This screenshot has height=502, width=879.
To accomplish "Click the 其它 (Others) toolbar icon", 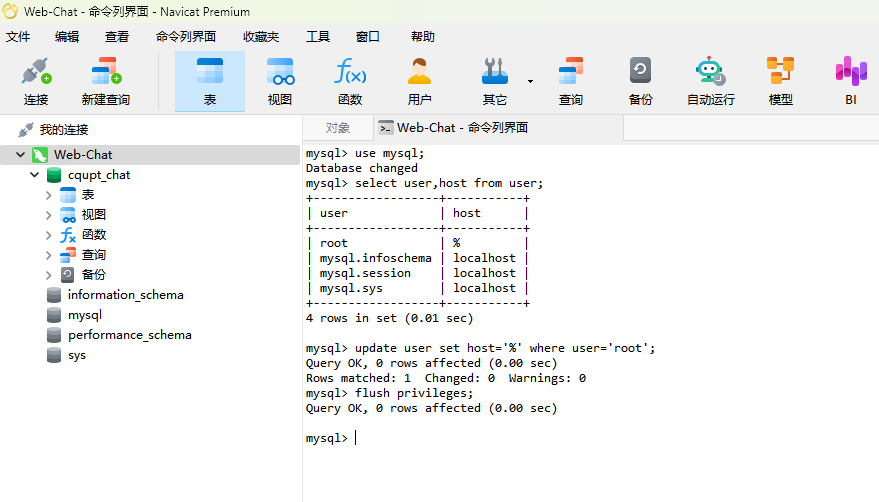I will [494, 81].
